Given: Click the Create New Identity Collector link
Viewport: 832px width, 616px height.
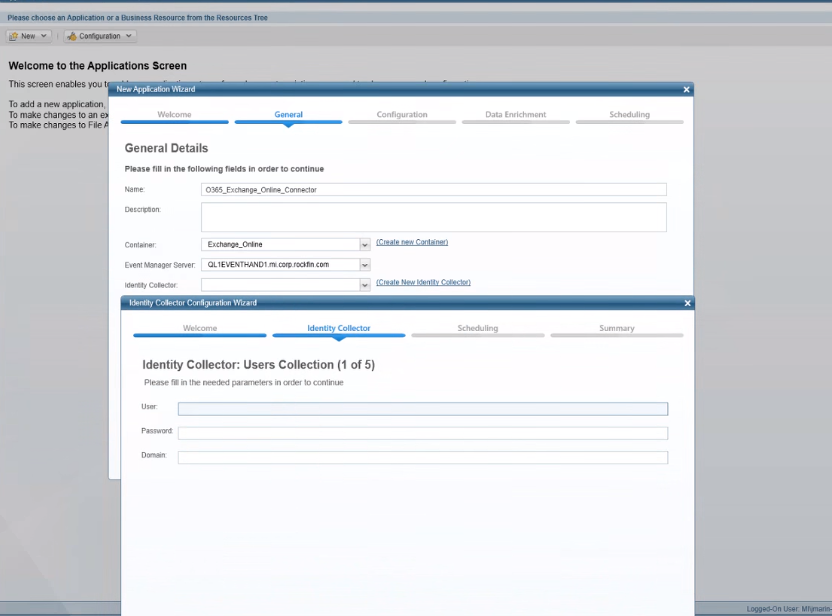Looking at the screenshot, I should coord(423,282).
